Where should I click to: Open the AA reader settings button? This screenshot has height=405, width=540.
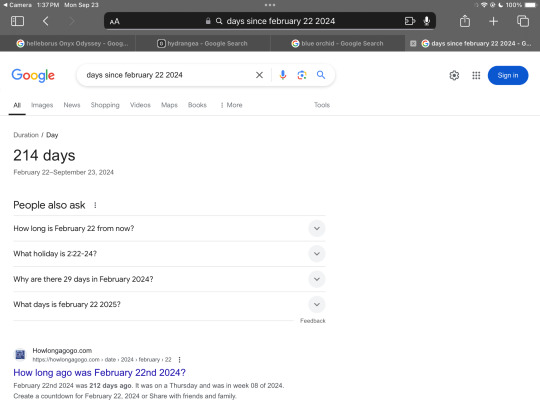coord(115,21)
